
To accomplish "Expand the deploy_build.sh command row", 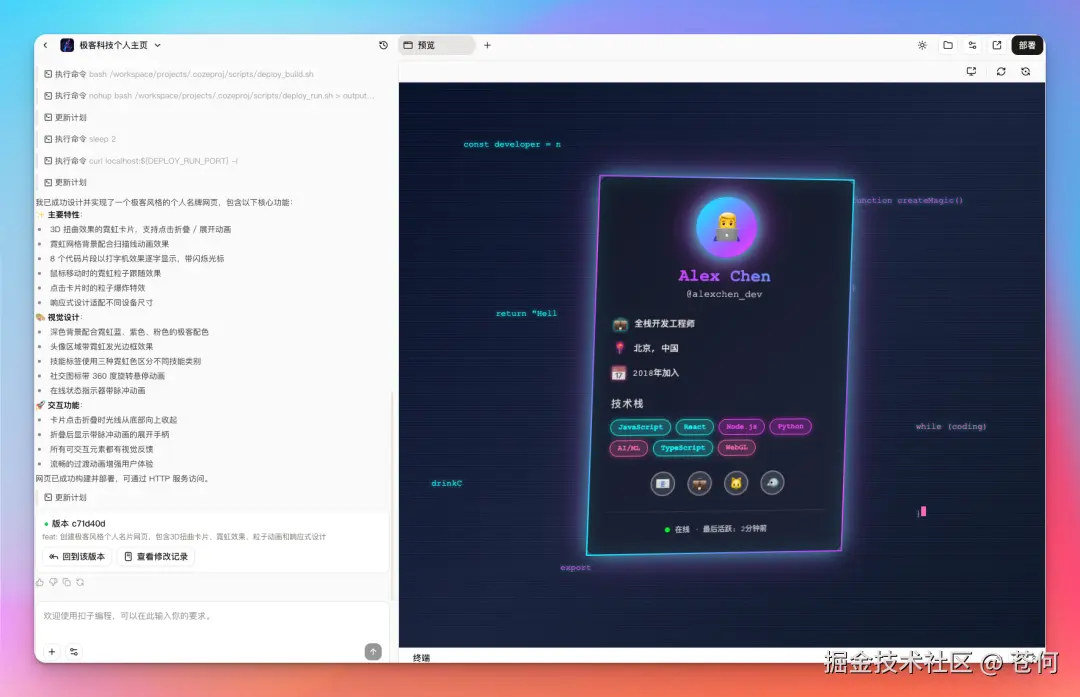I will coord(178,74).
